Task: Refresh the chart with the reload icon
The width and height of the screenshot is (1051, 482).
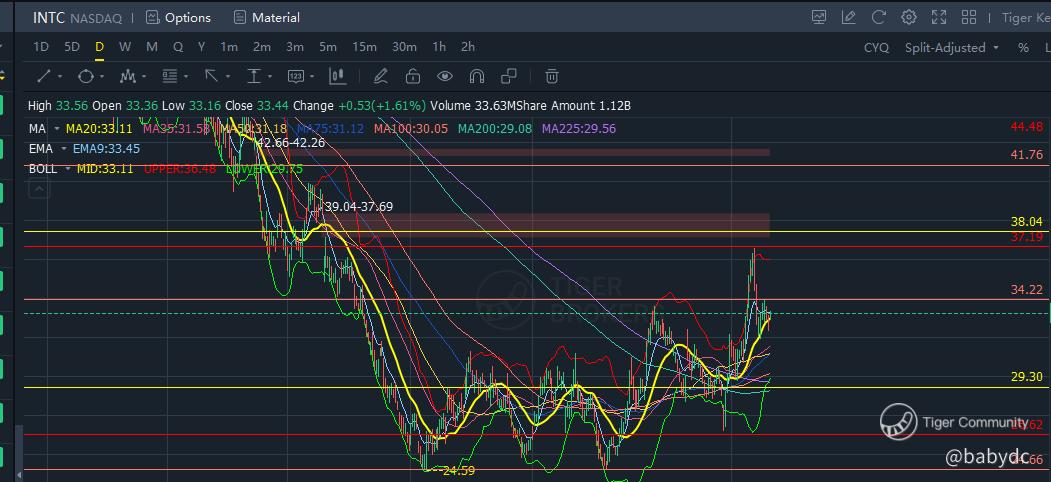Action: point(879,17)
